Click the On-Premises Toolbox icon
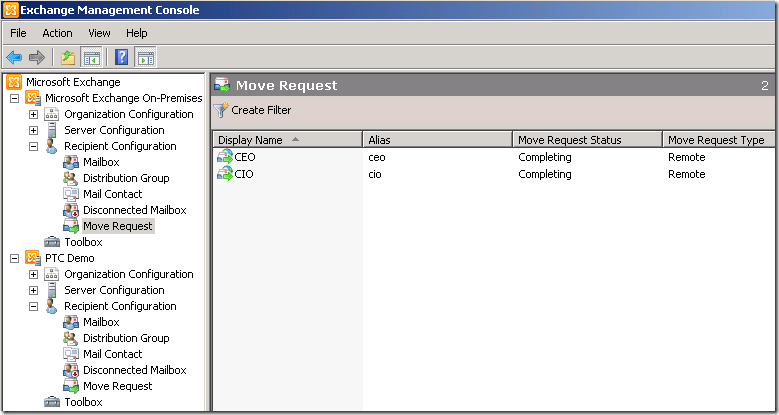This screenshot has height=415, width=779. pos(52,242)
